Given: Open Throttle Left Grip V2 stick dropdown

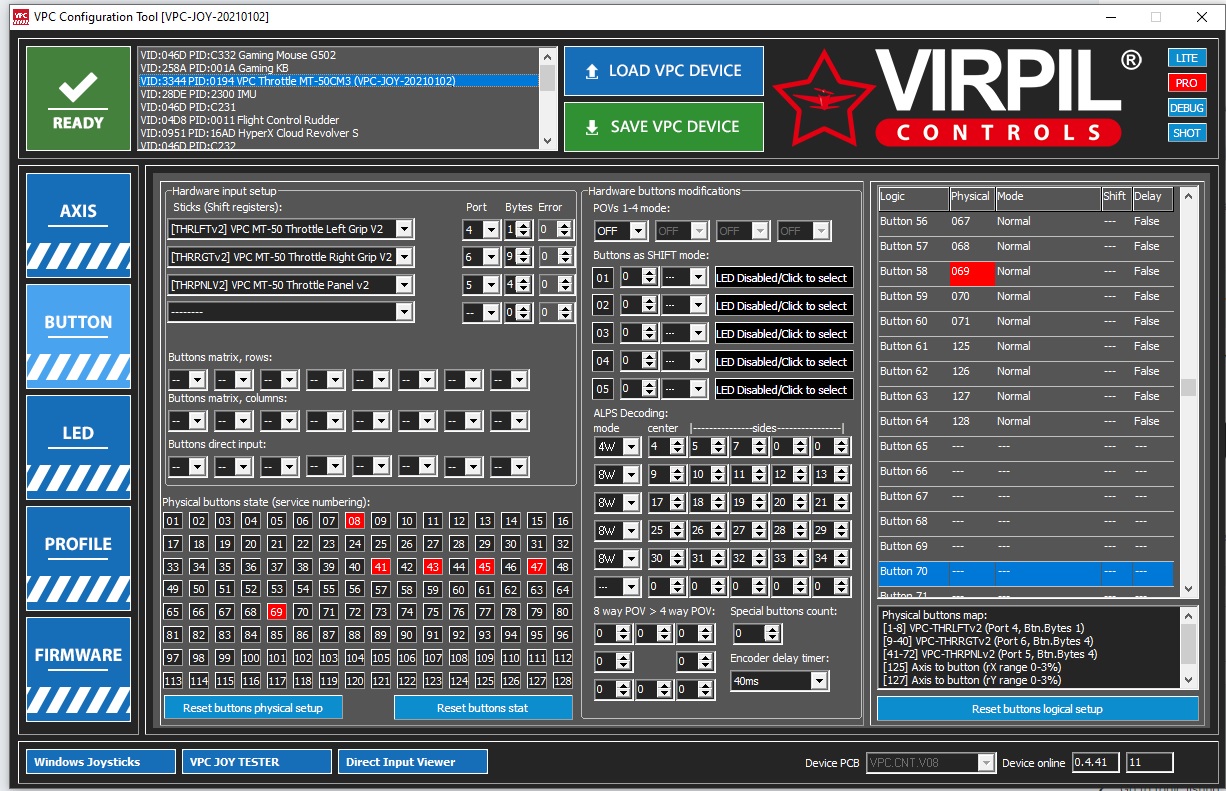Looking at the screenshot, I should pyautogui.click(x=290, y=229).
